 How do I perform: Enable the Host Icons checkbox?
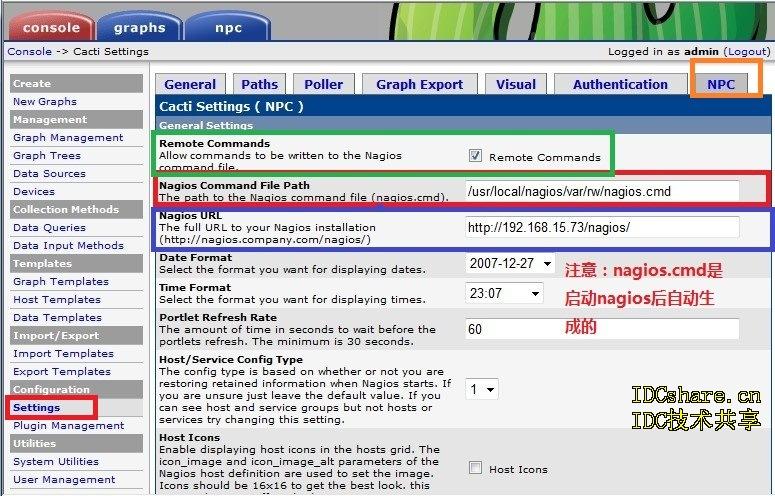[475, 468]
